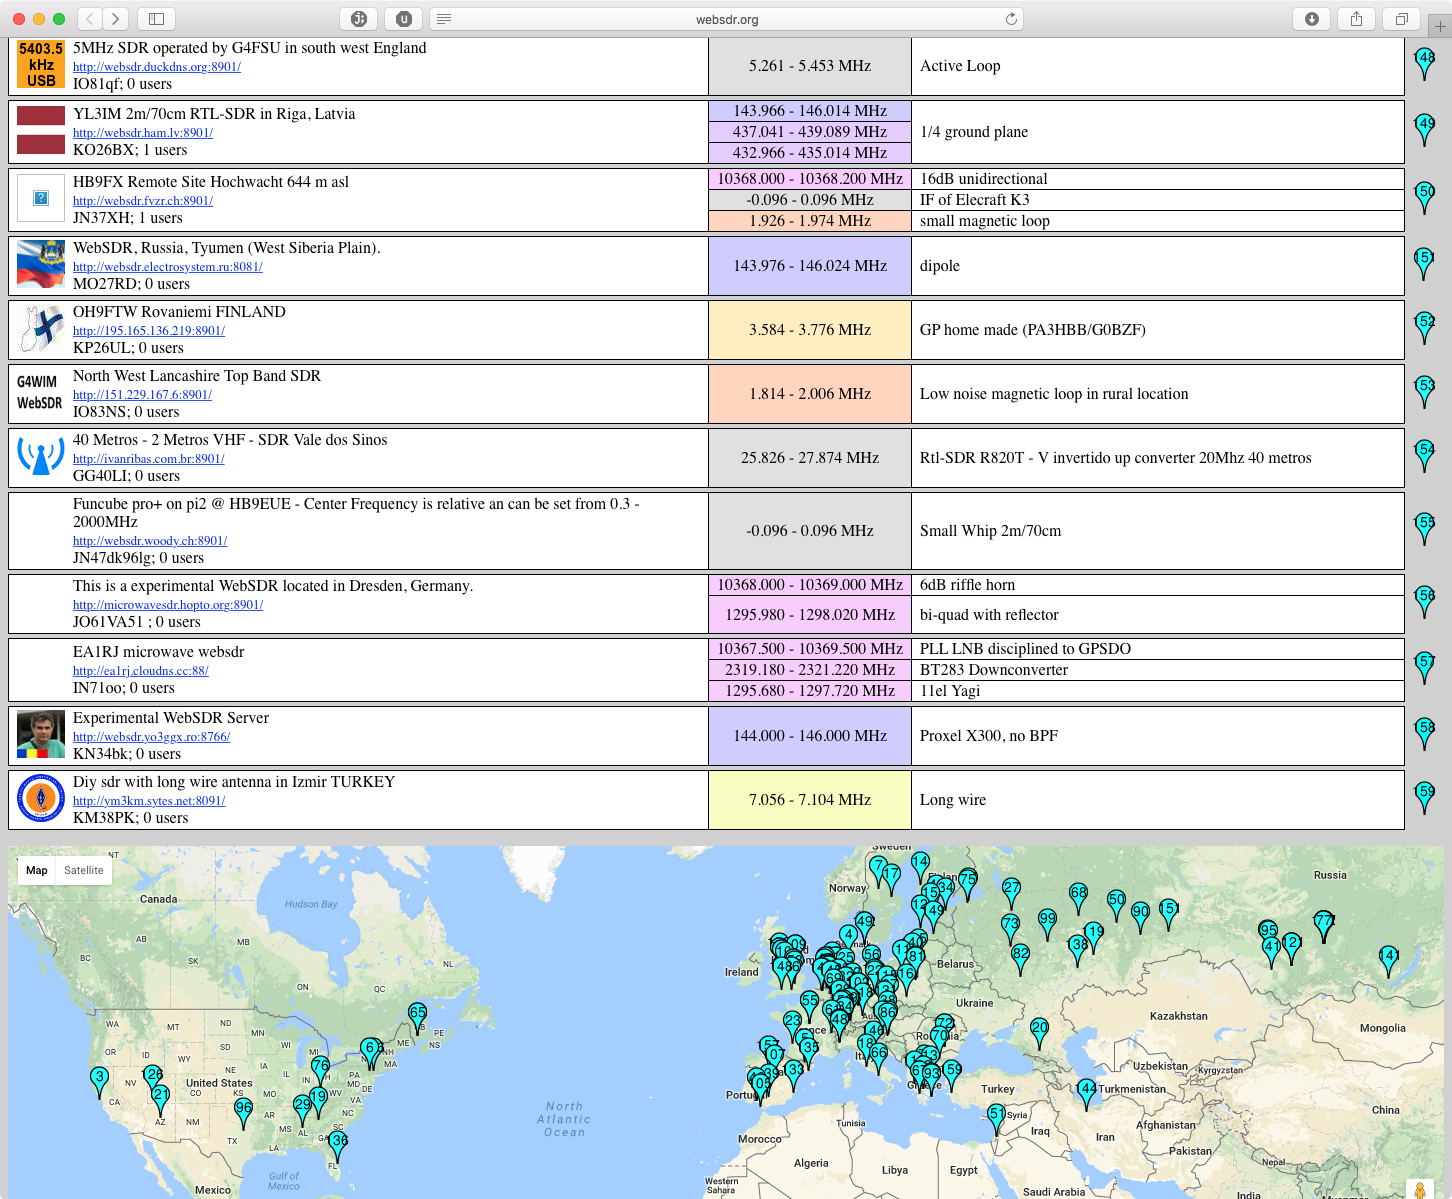This screenshot has width=1452, height=1199.
Task: Click the Street View pegman icon
Action: tap(1419, 1189)
